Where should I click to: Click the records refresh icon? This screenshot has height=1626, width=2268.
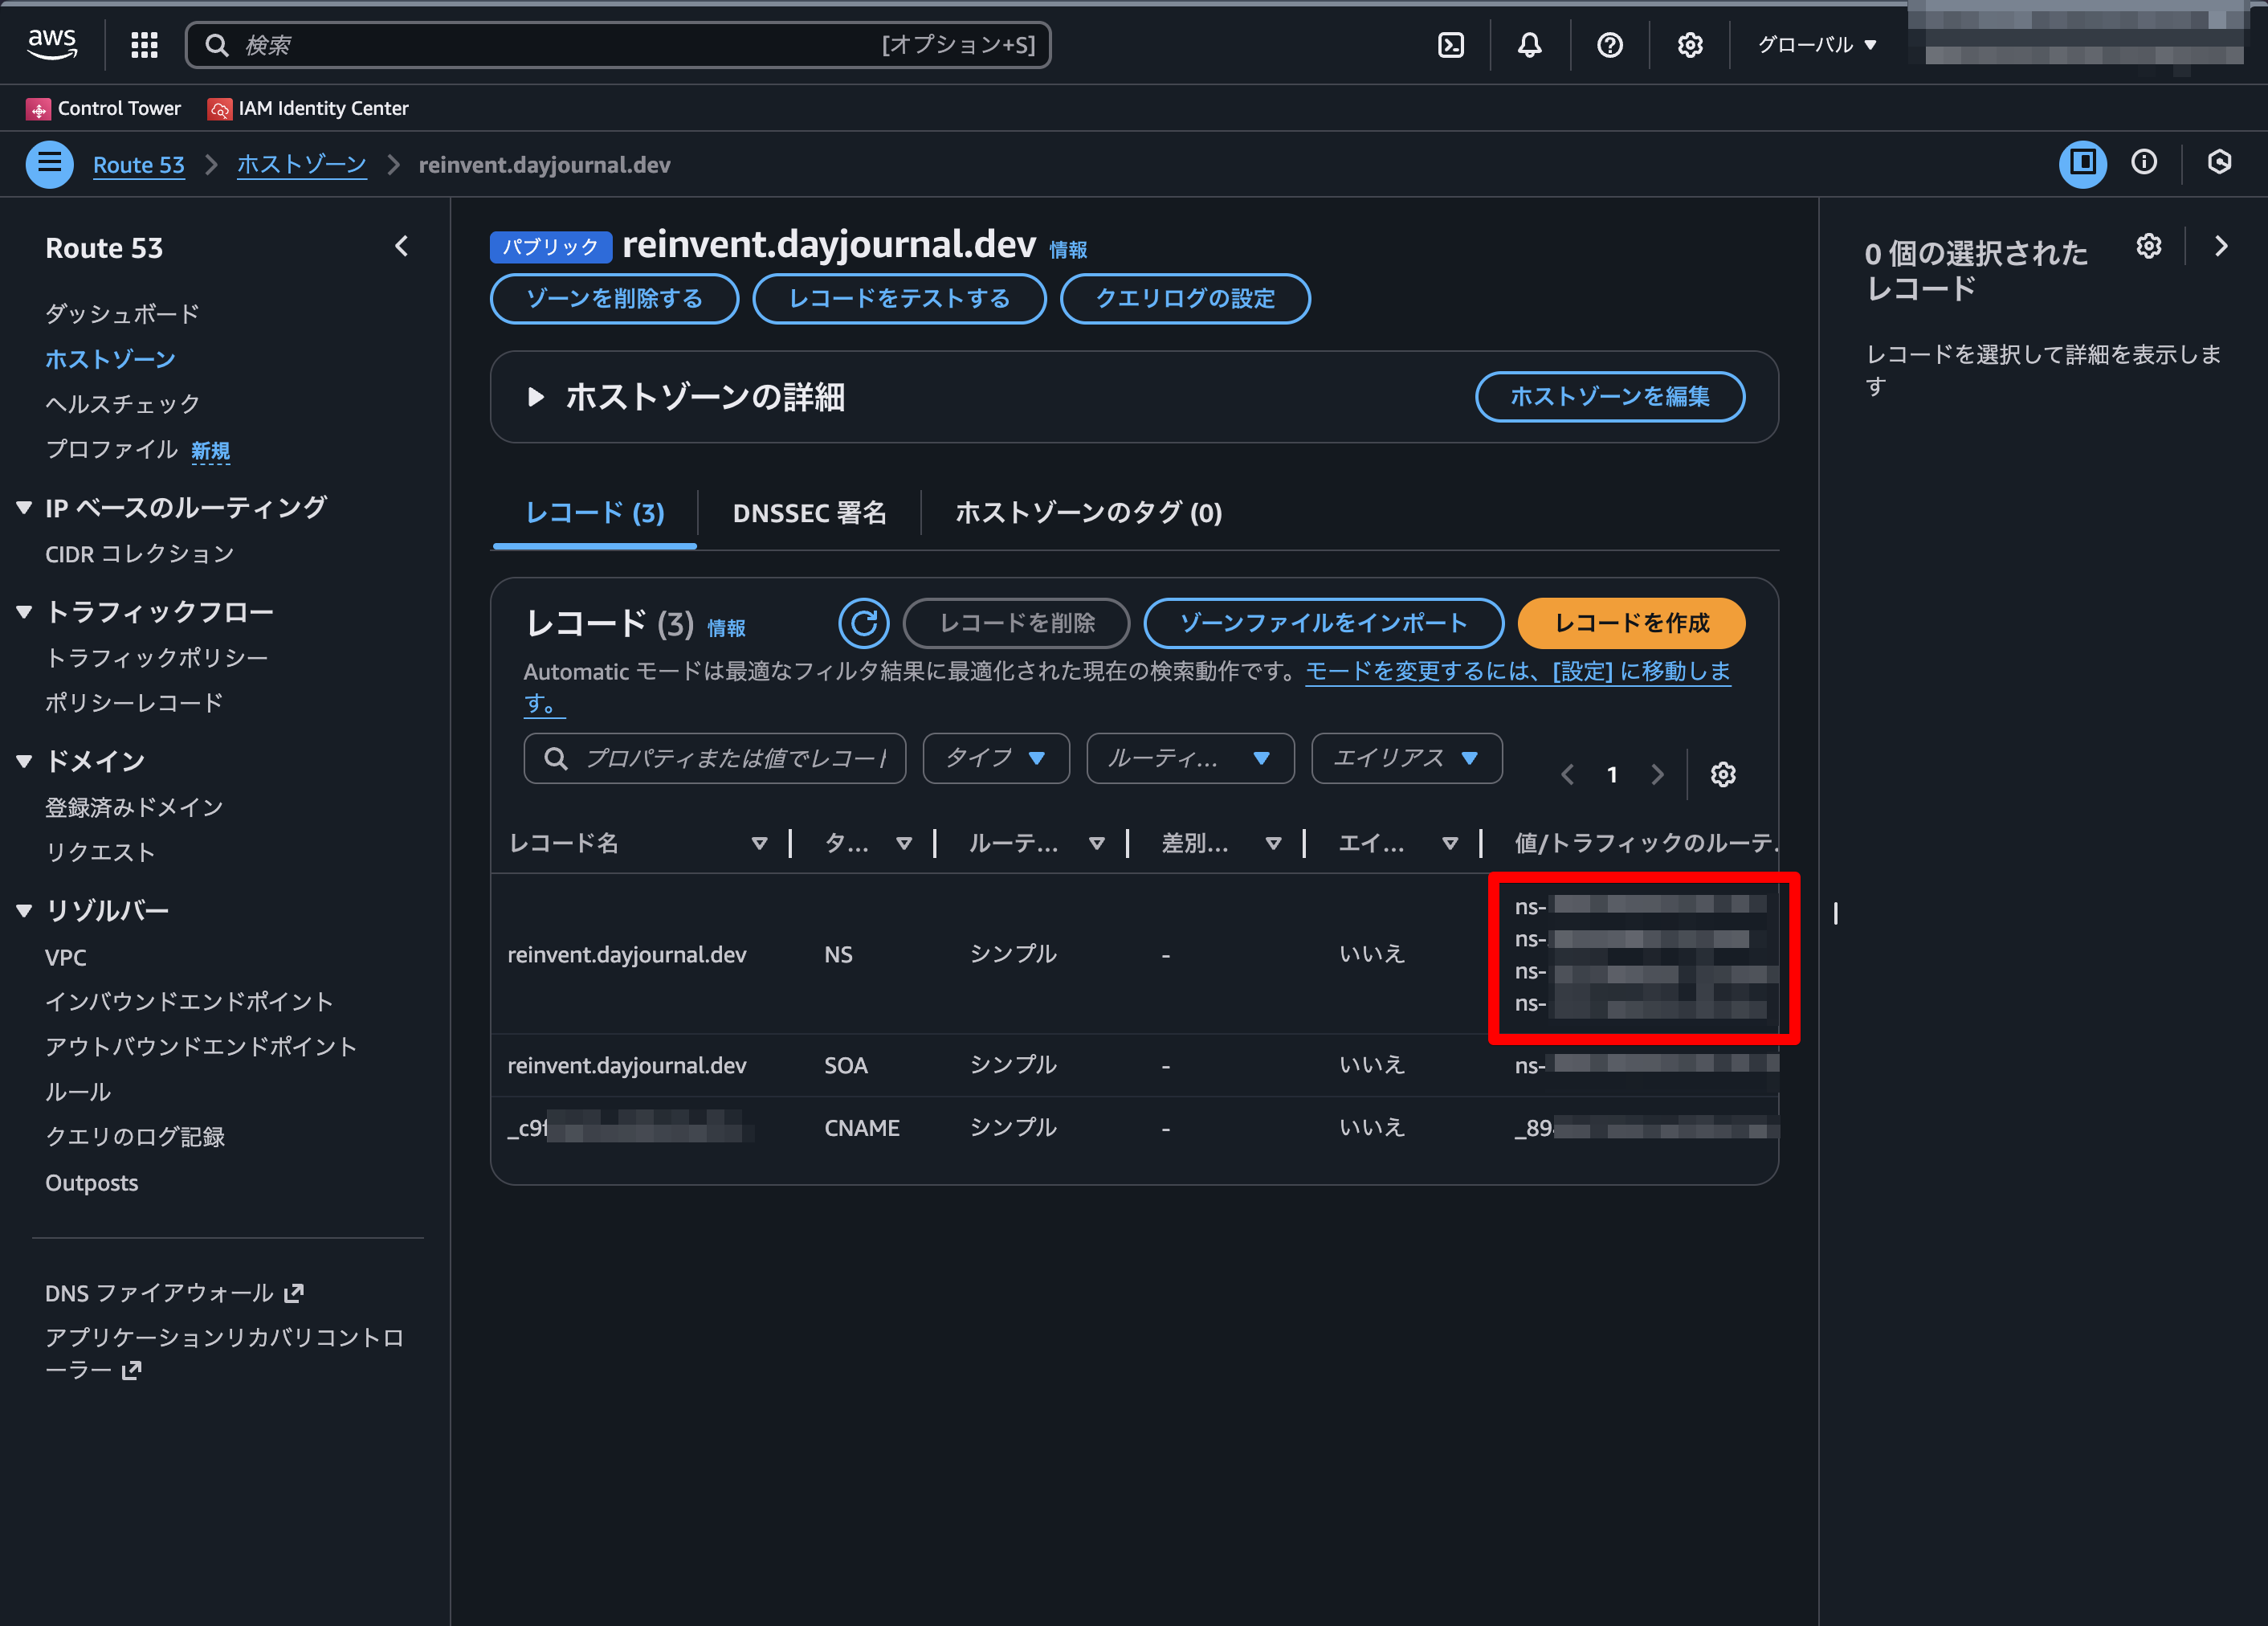tap(863, 623)
